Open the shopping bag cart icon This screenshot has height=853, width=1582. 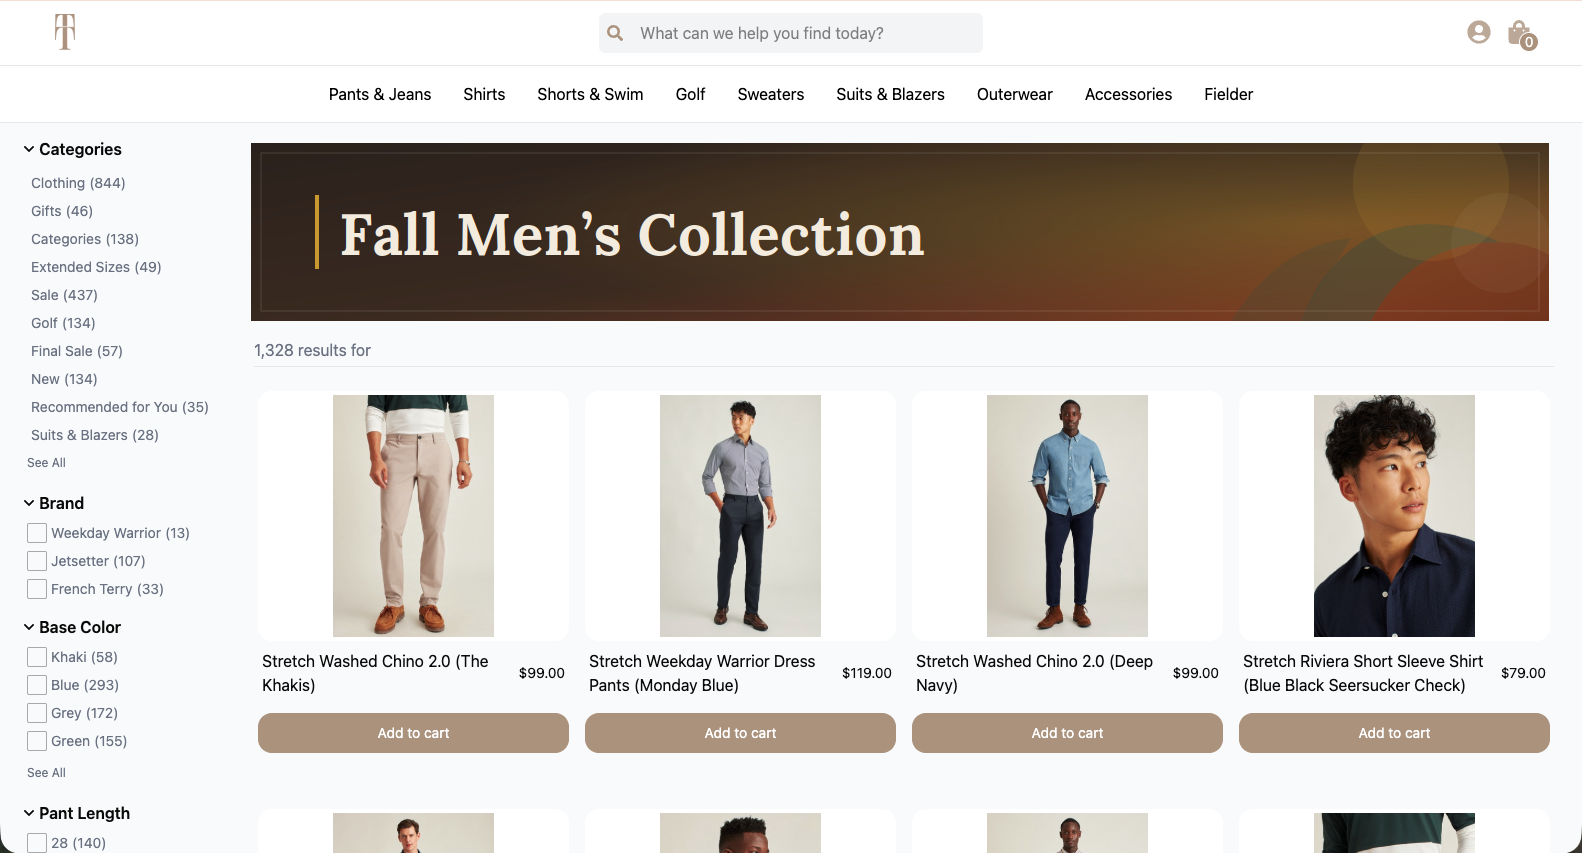pyautogui.click(x=1522, y=35)
